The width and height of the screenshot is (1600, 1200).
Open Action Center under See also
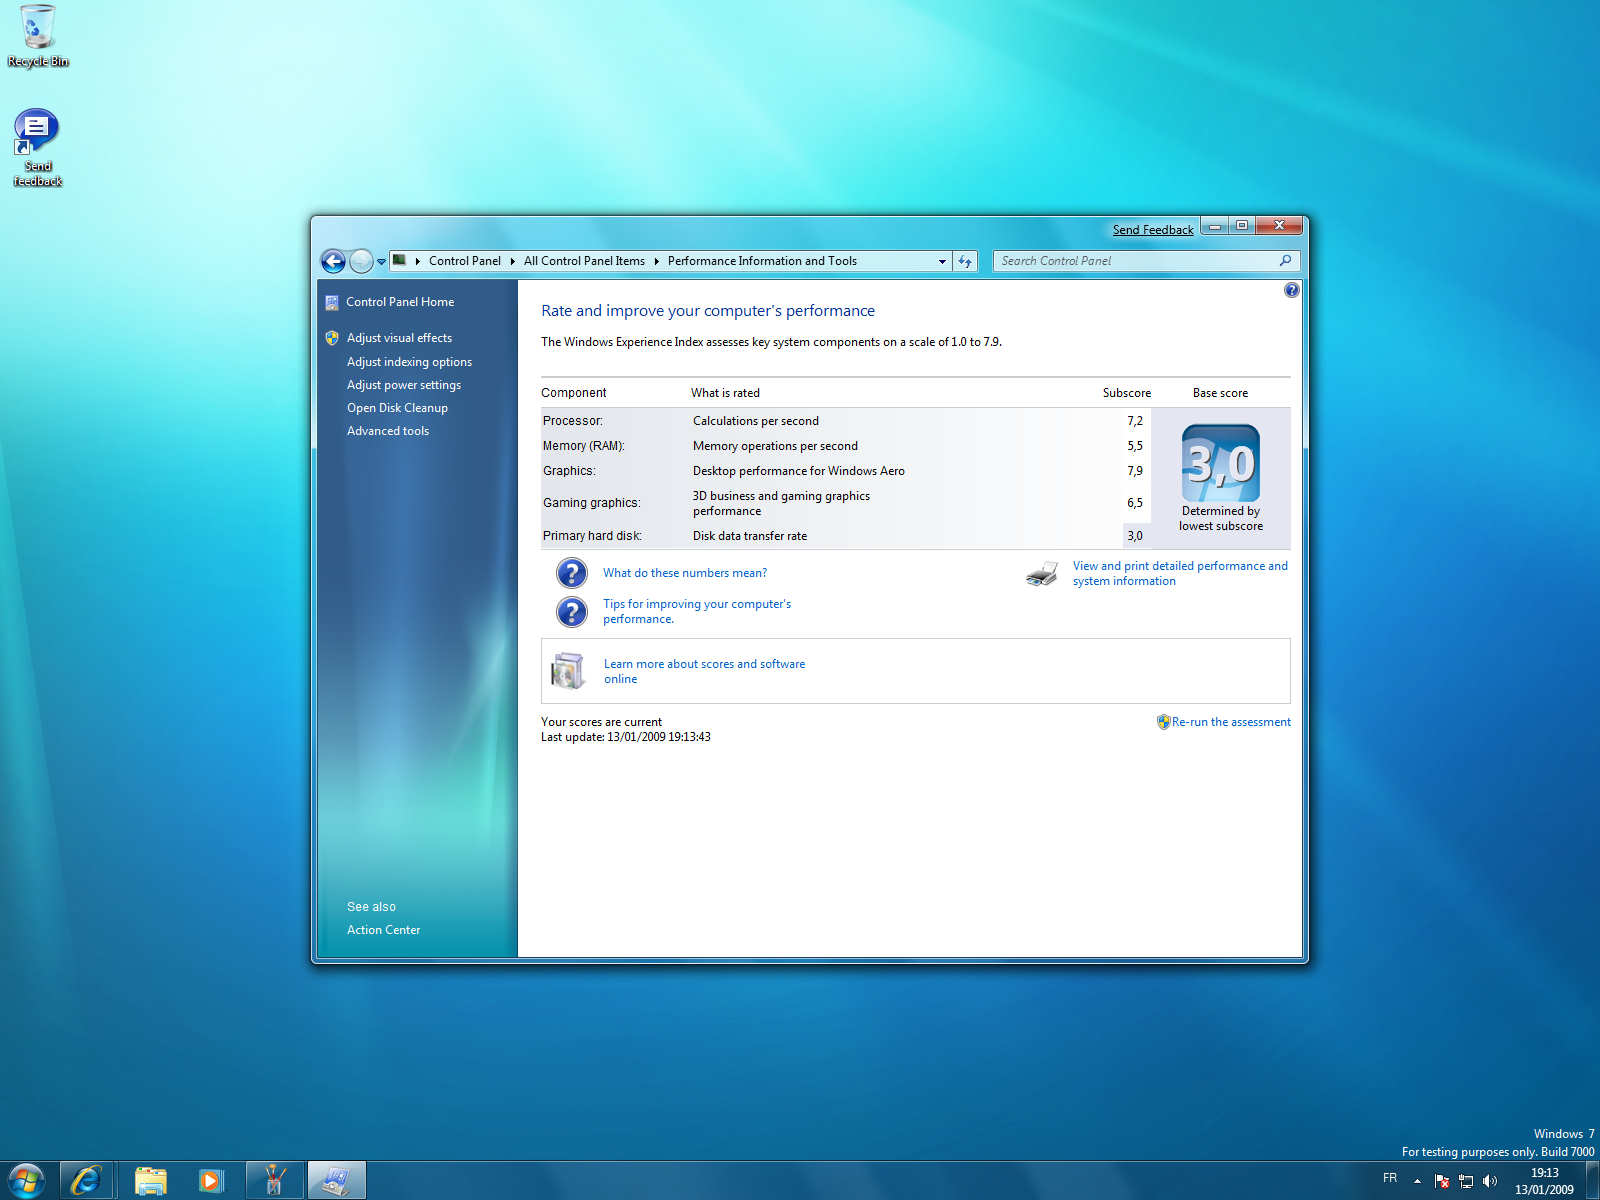pyautogui.click(x=383, y=930)
